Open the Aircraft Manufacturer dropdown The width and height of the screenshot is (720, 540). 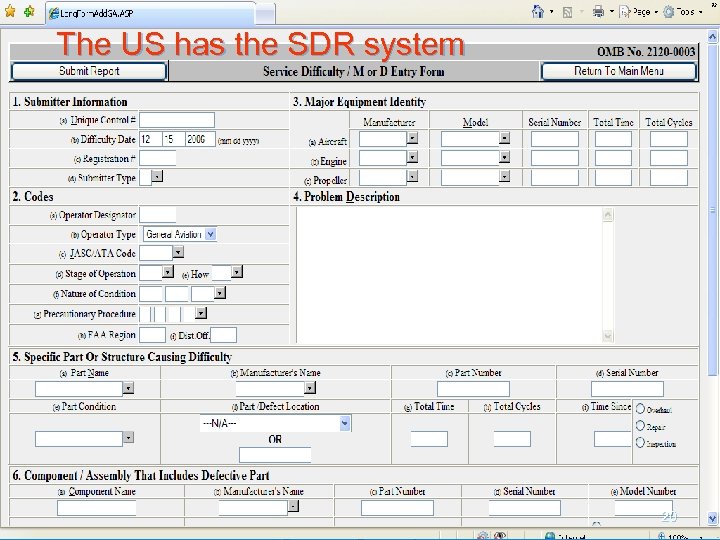click(412, 139)
